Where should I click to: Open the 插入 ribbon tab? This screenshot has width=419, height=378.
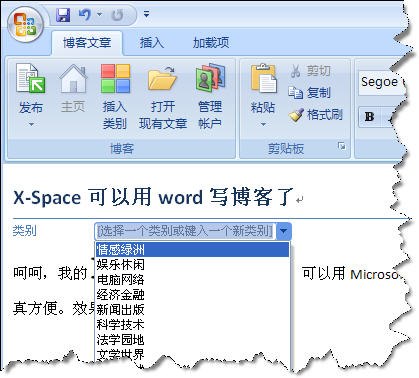tap(152, 43)
